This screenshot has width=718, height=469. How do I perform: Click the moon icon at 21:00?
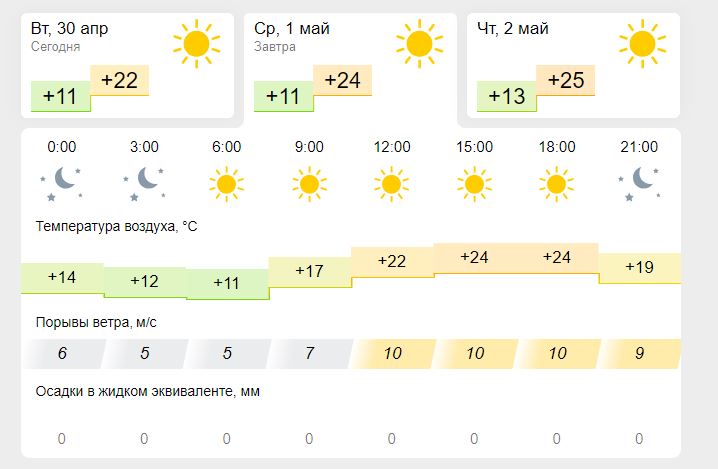click(x=640, y=183)
